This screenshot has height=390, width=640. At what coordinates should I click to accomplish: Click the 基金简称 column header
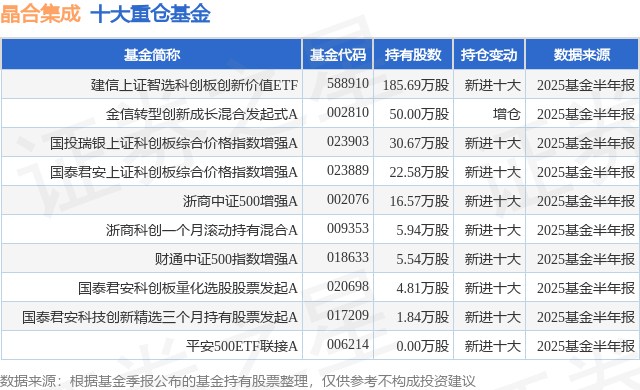coord(152,55)
